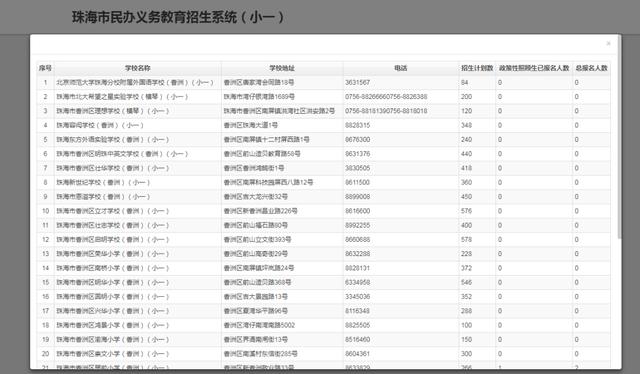640x374 pixels.
Task: Click phone number 8825505
Action: tap(358, 325)
